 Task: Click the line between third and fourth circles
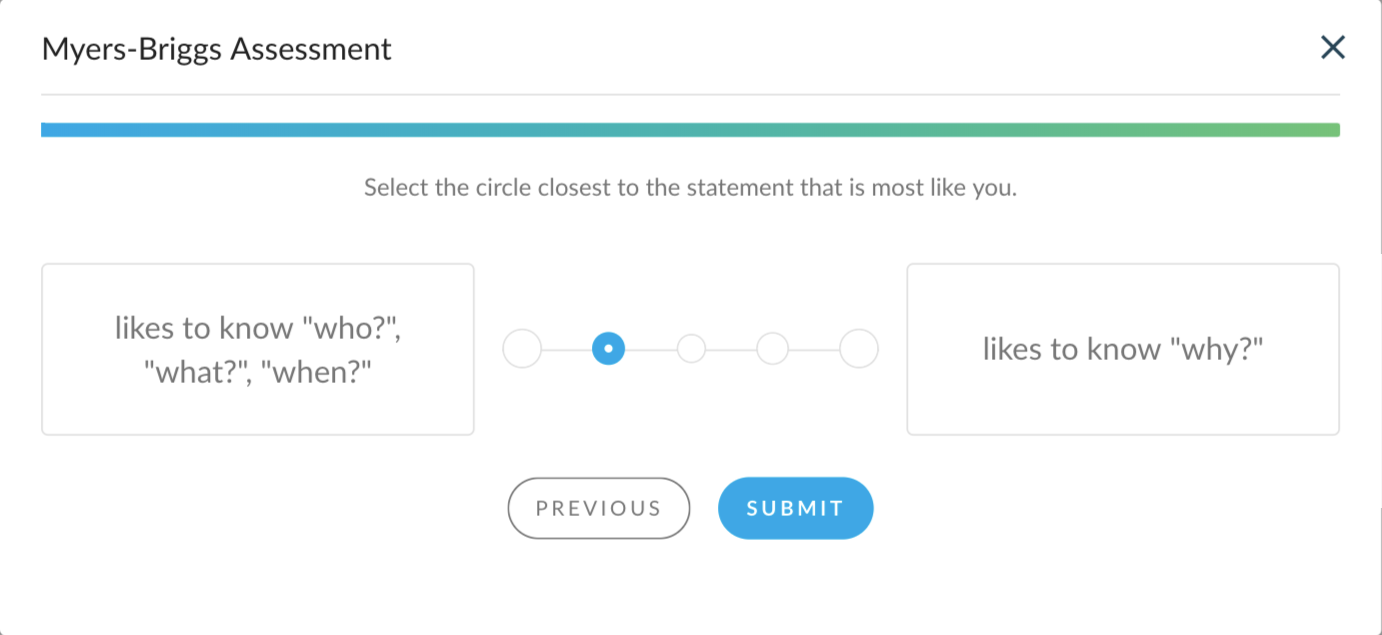click(731, 350)
